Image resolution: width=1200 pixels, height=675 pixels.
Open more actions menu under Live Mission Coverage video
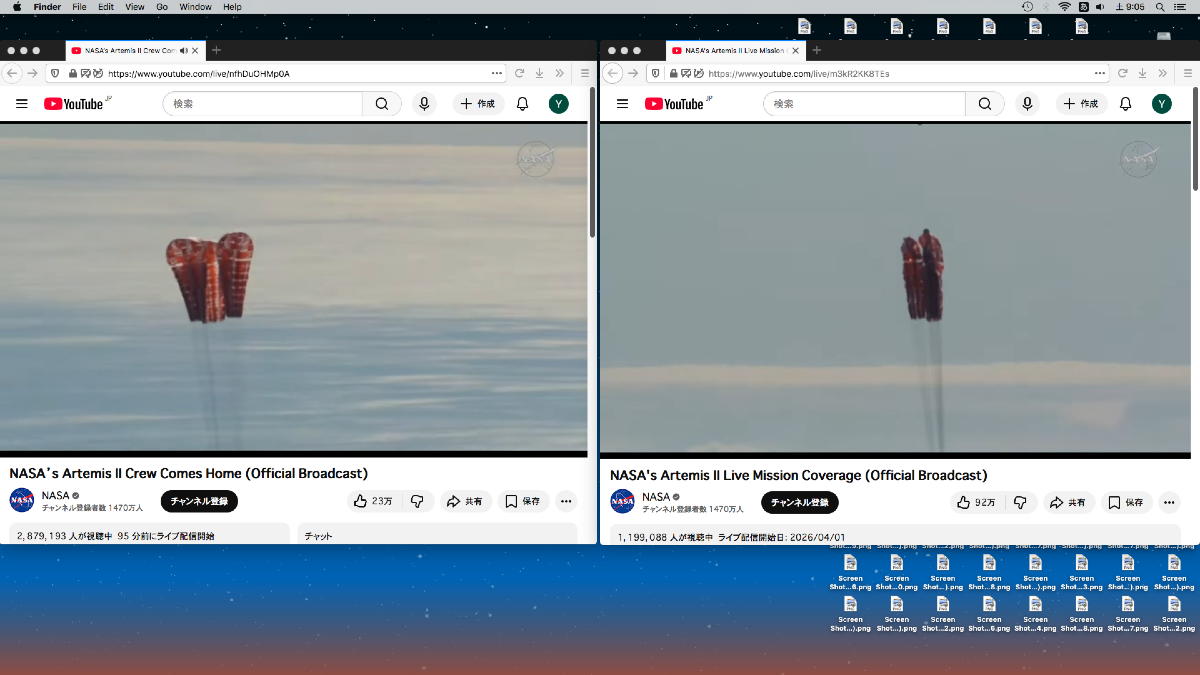click(1169, 503)
